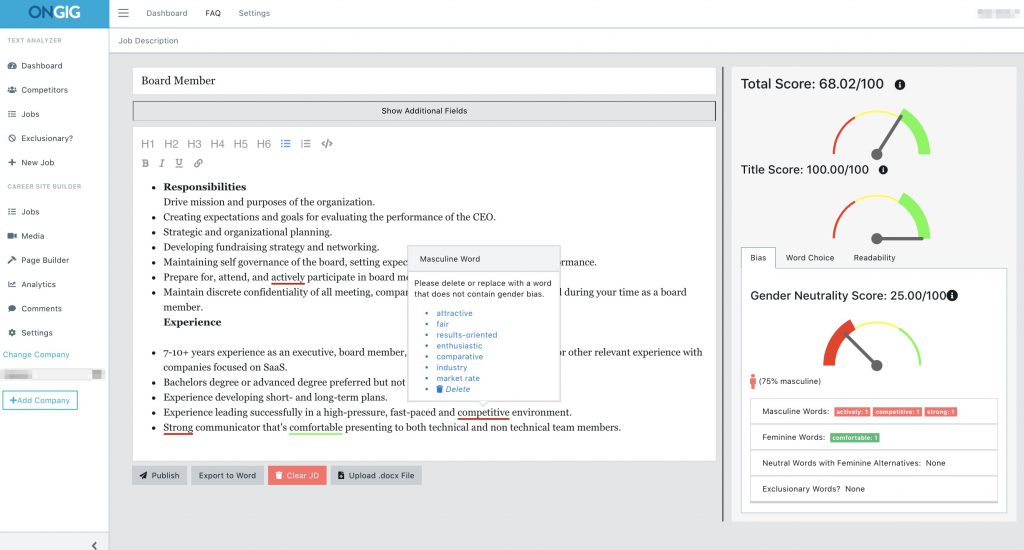
Task: Apply H6 heading format
Action: coord(264,144)
